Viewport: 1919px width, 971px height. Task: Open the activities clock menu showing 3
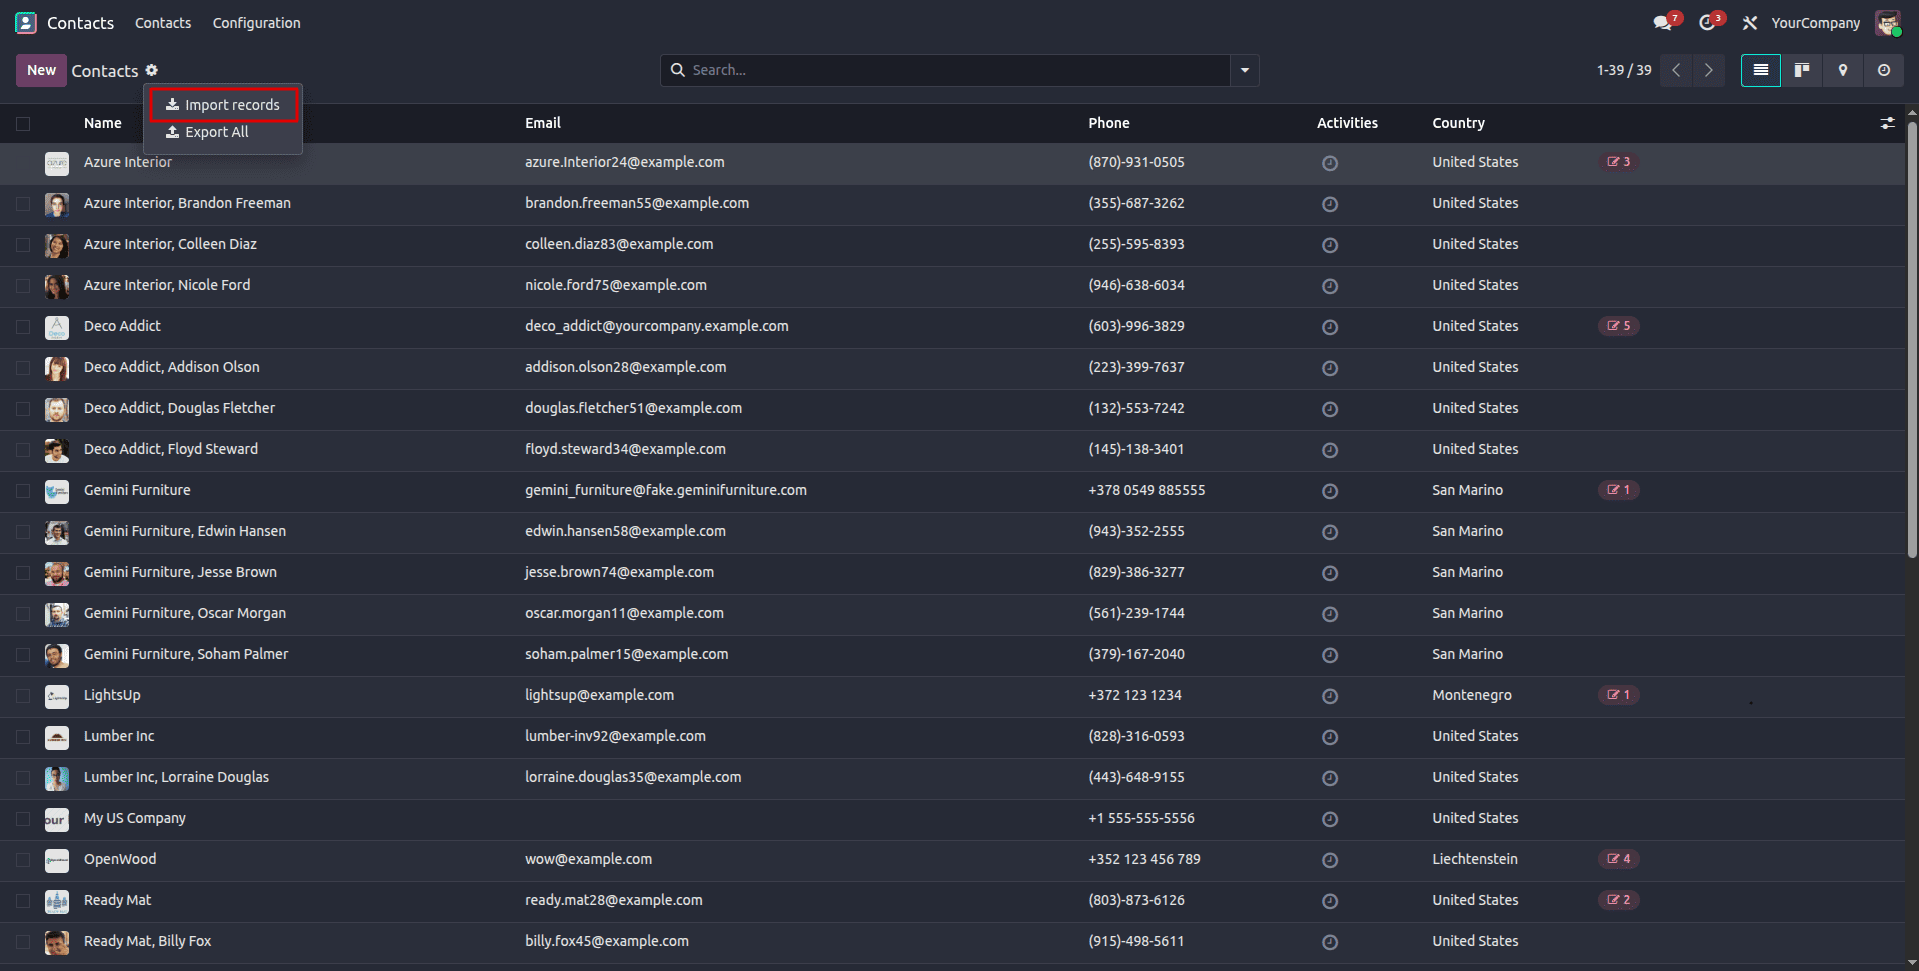[1707, 22]
